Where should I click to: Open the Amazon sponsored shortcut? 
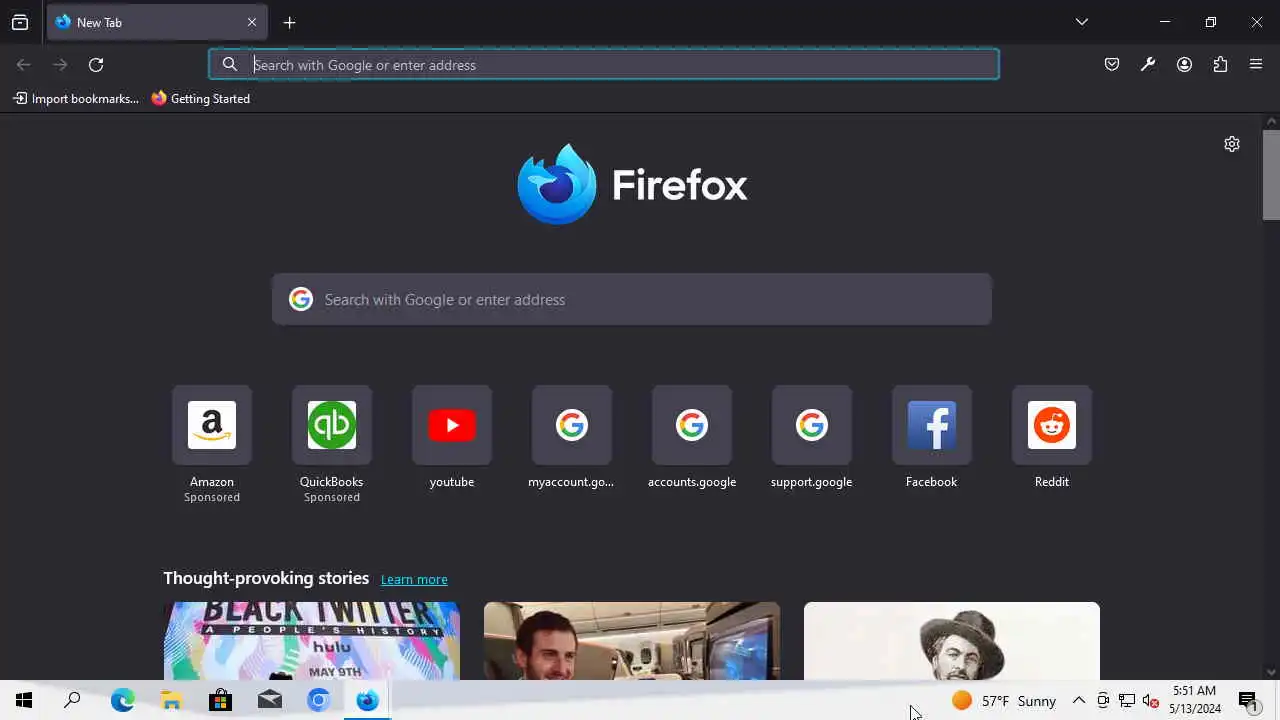pos(212,445)
